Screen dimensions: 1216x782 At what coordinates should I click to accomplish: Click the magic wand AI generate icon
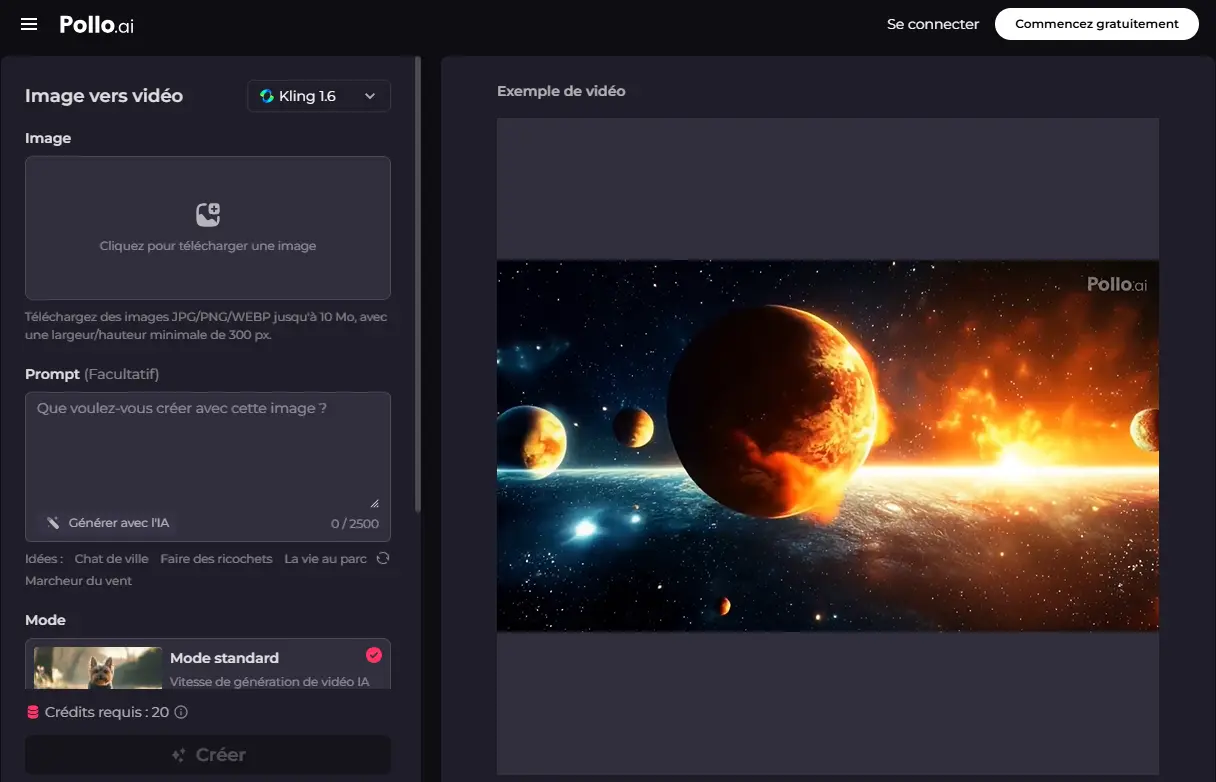coord(53,523)
